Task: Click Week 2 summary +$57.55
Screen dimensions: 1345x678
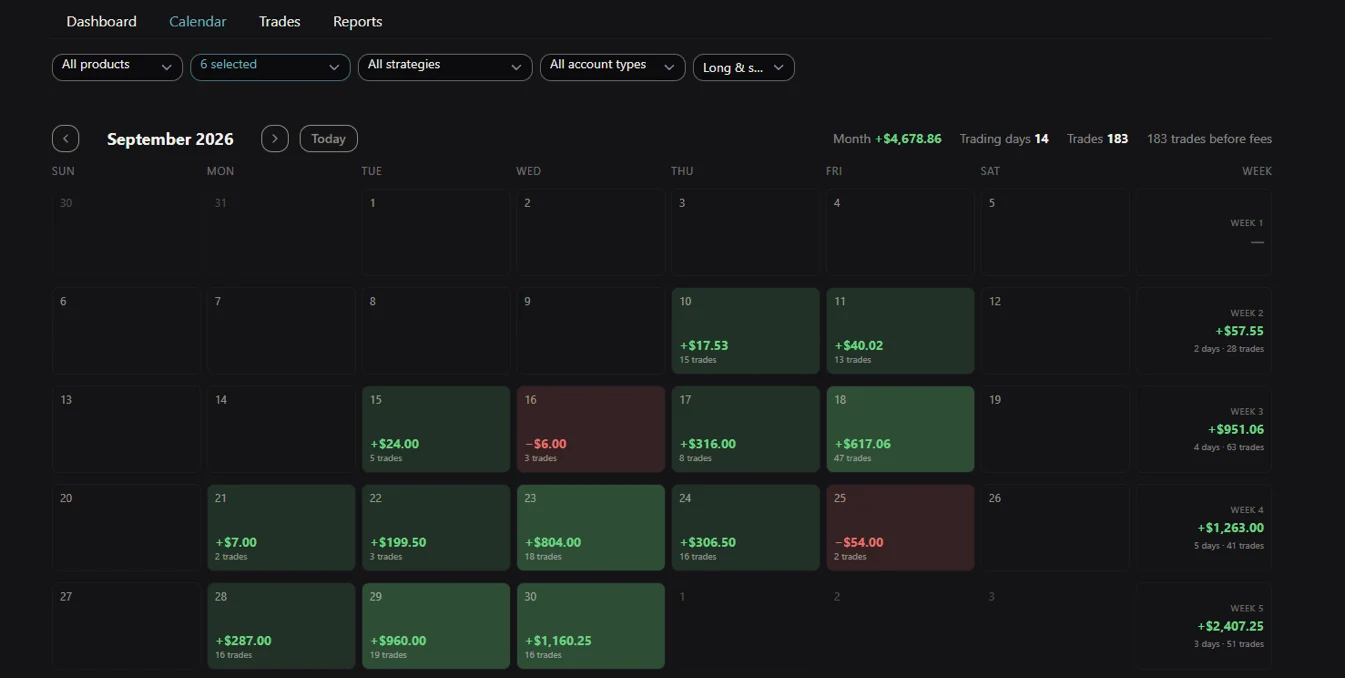Action: [1204, 331]
